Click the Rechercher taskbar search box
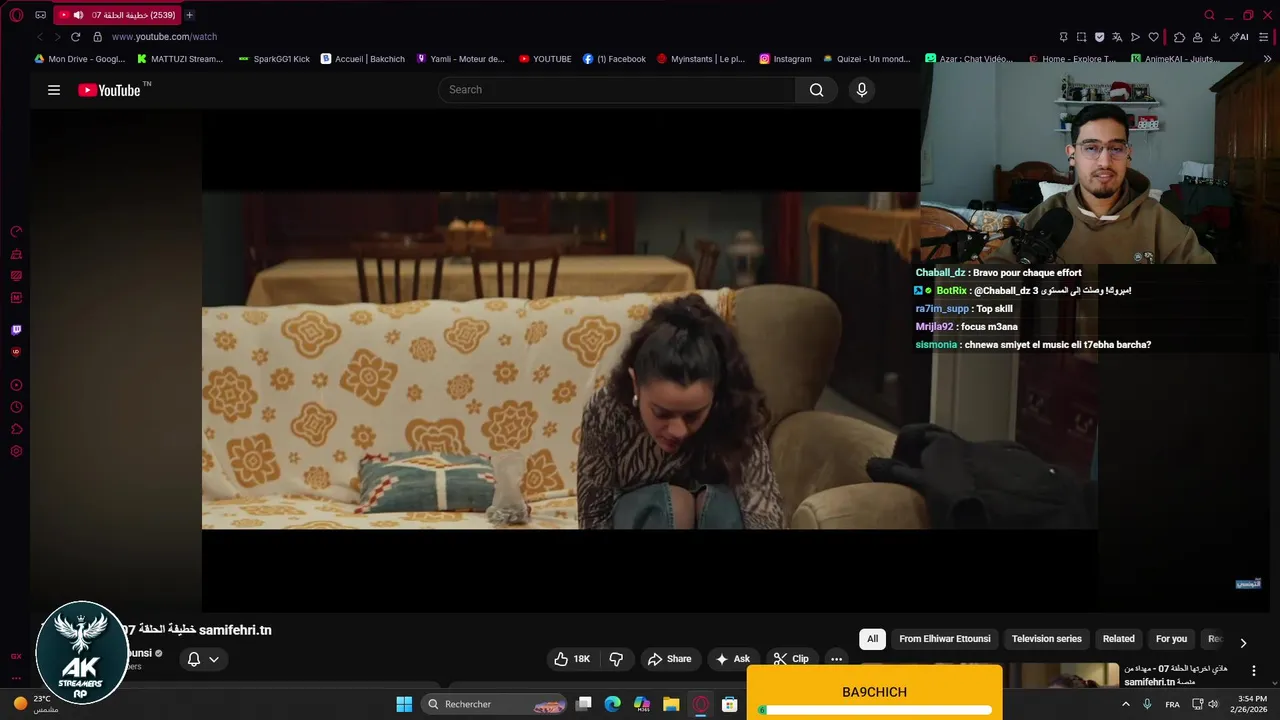This screenshot has height=720, width=1280. 496,704
